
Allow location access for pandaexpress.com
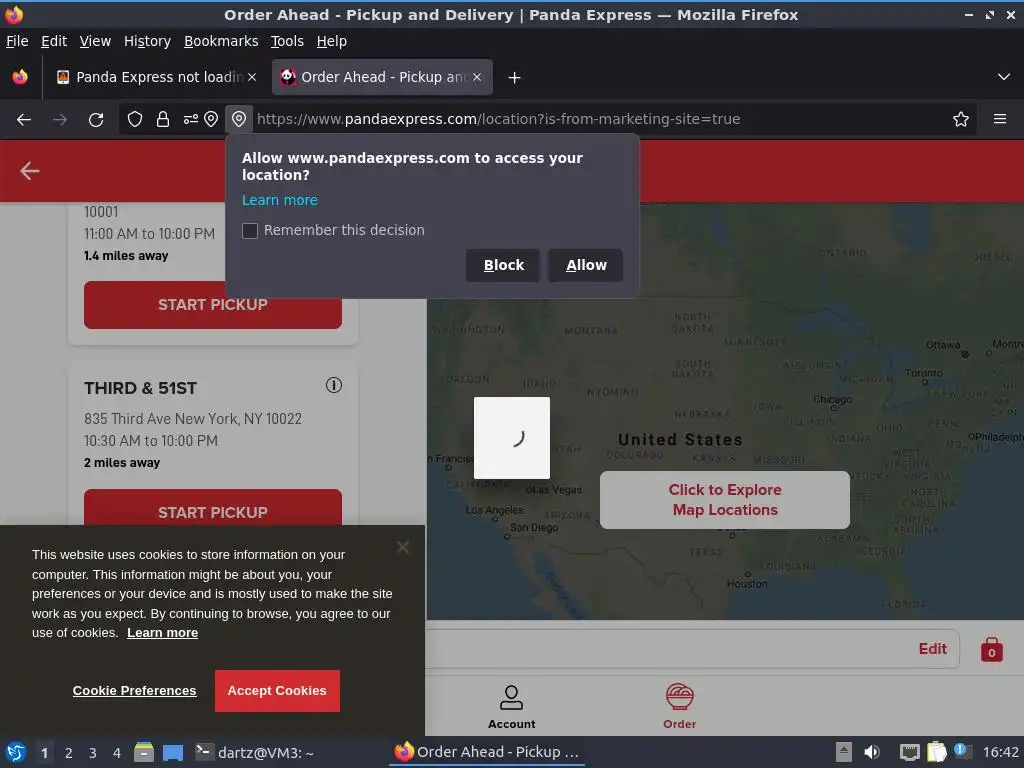(585, 265)
